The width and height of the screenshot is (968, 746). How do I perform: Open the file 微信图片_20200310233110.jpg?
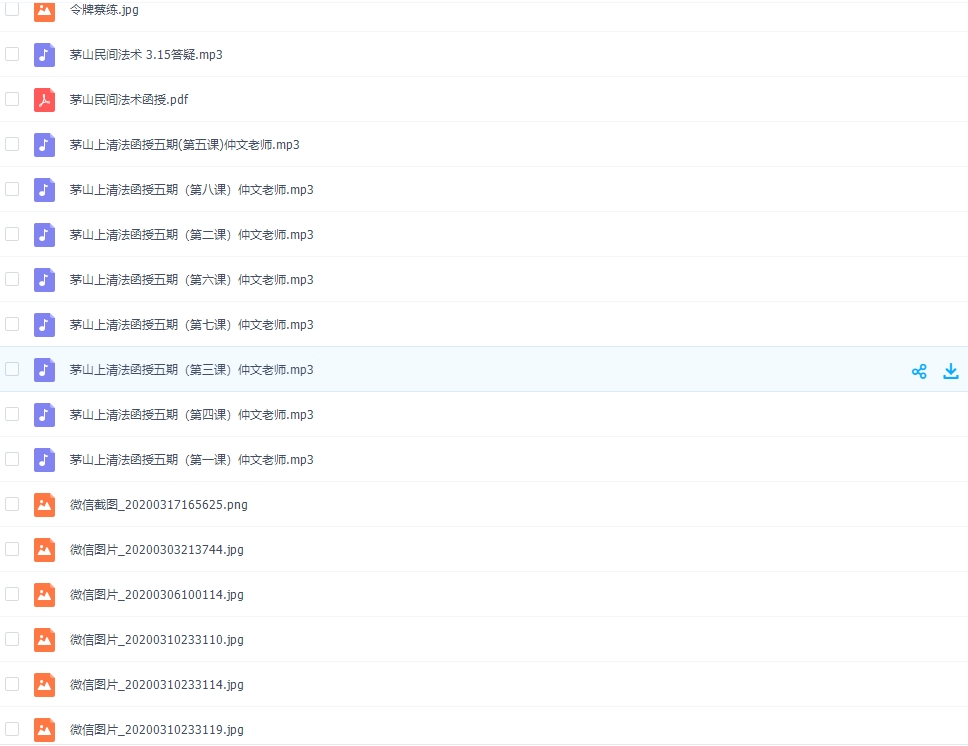coord(156,640)
